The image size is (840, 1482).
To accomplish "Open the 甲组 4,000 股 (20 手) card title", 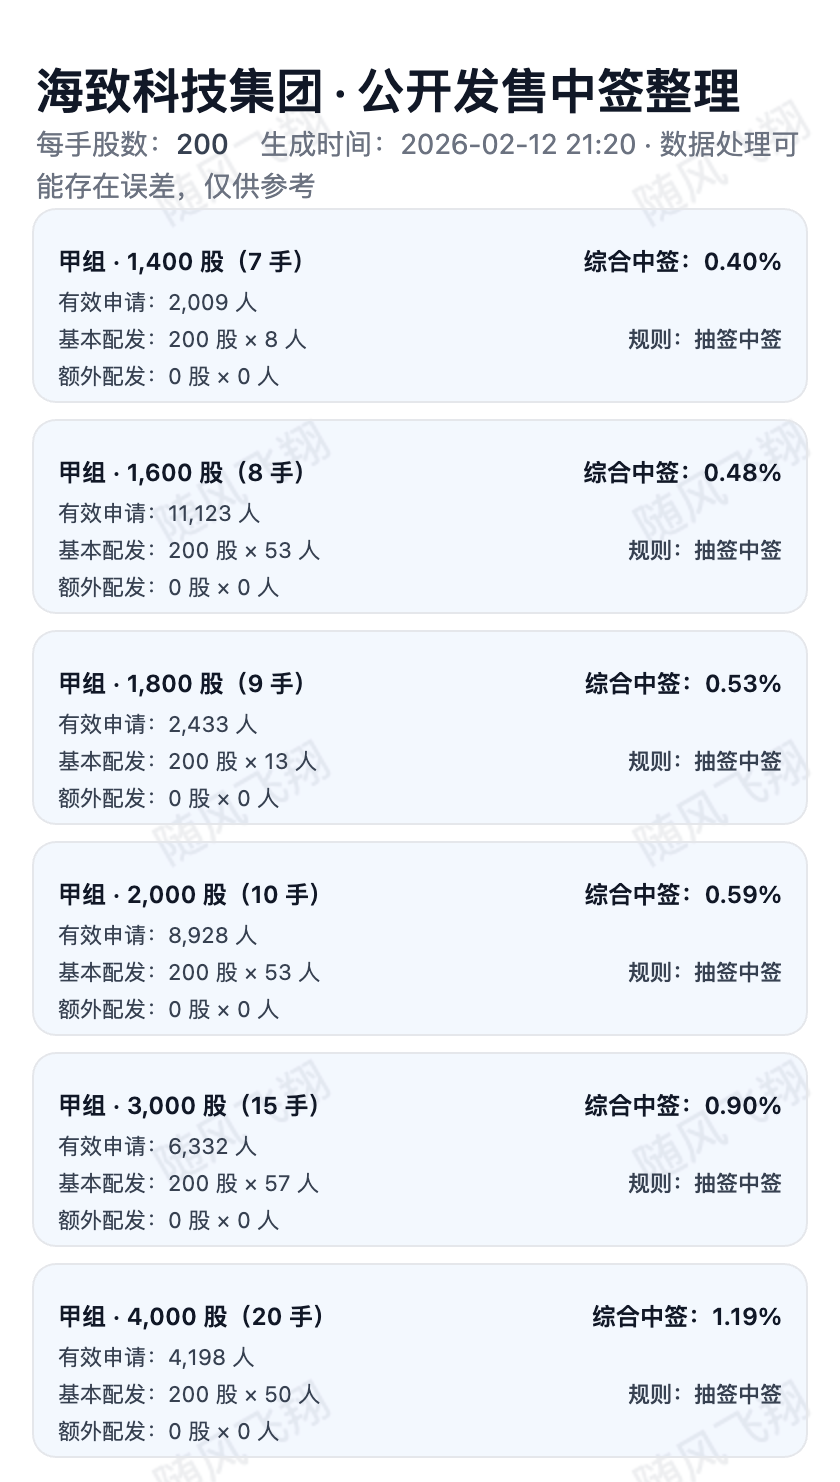I will (192, 1317).
